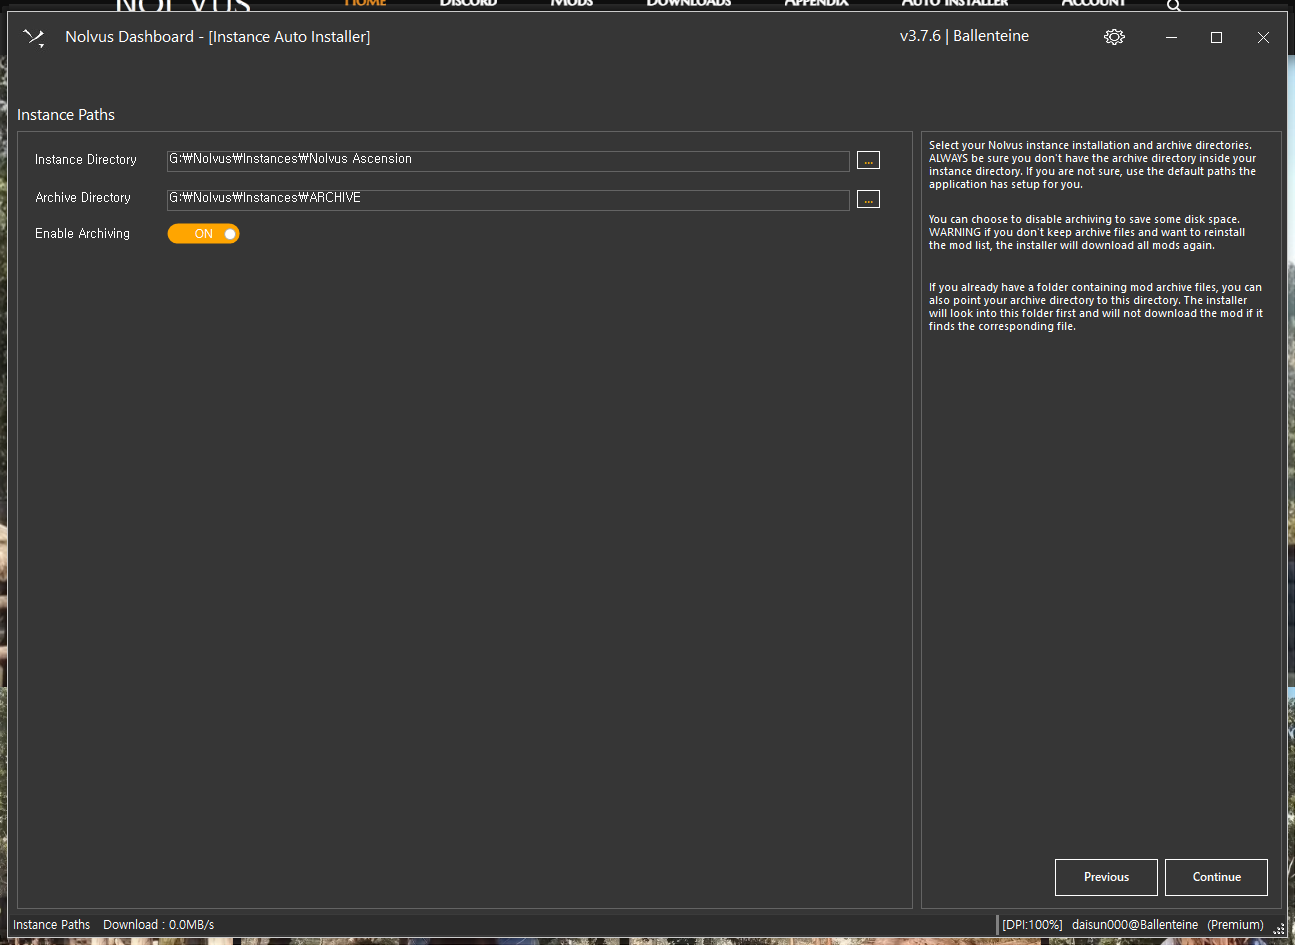Viewport: 1295px width, 945px height.
Task: Click the 'Nolvus Dashboard - [Instance Auto Installer]' title
Action: coord(218,37)
